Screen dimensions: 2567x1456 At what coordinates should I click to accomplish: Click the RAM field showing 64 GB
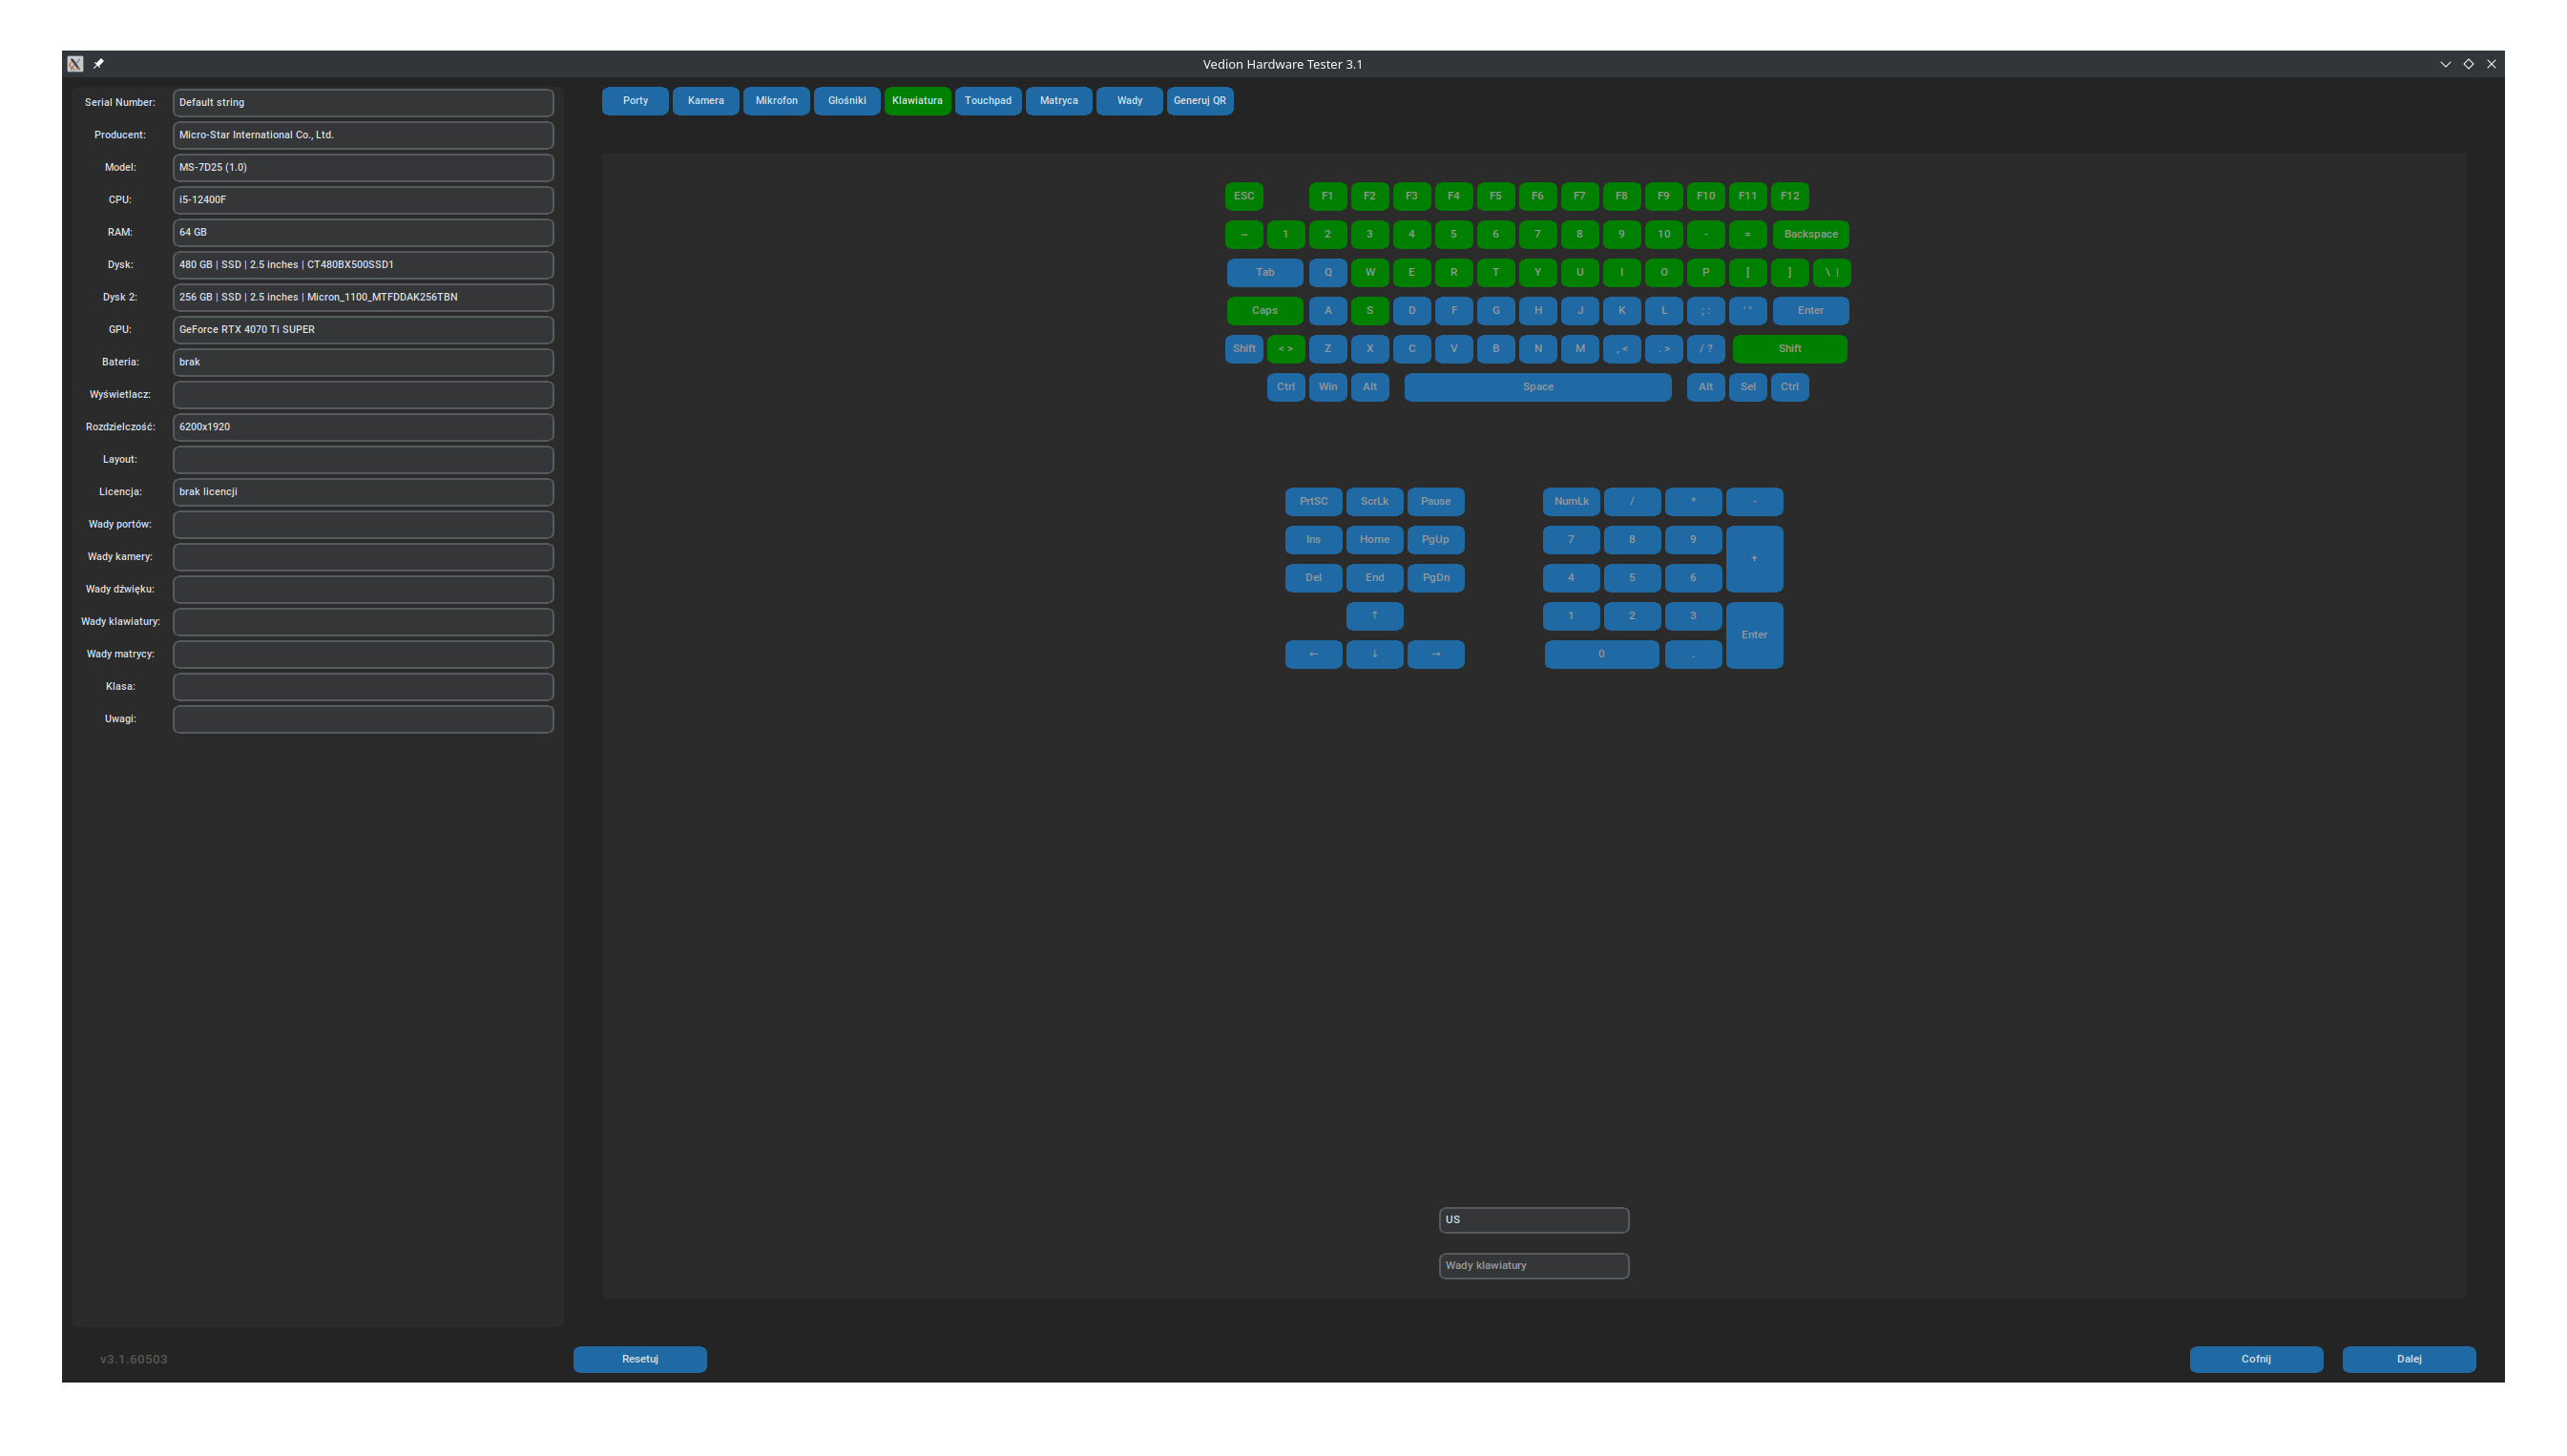click(363, 232)
